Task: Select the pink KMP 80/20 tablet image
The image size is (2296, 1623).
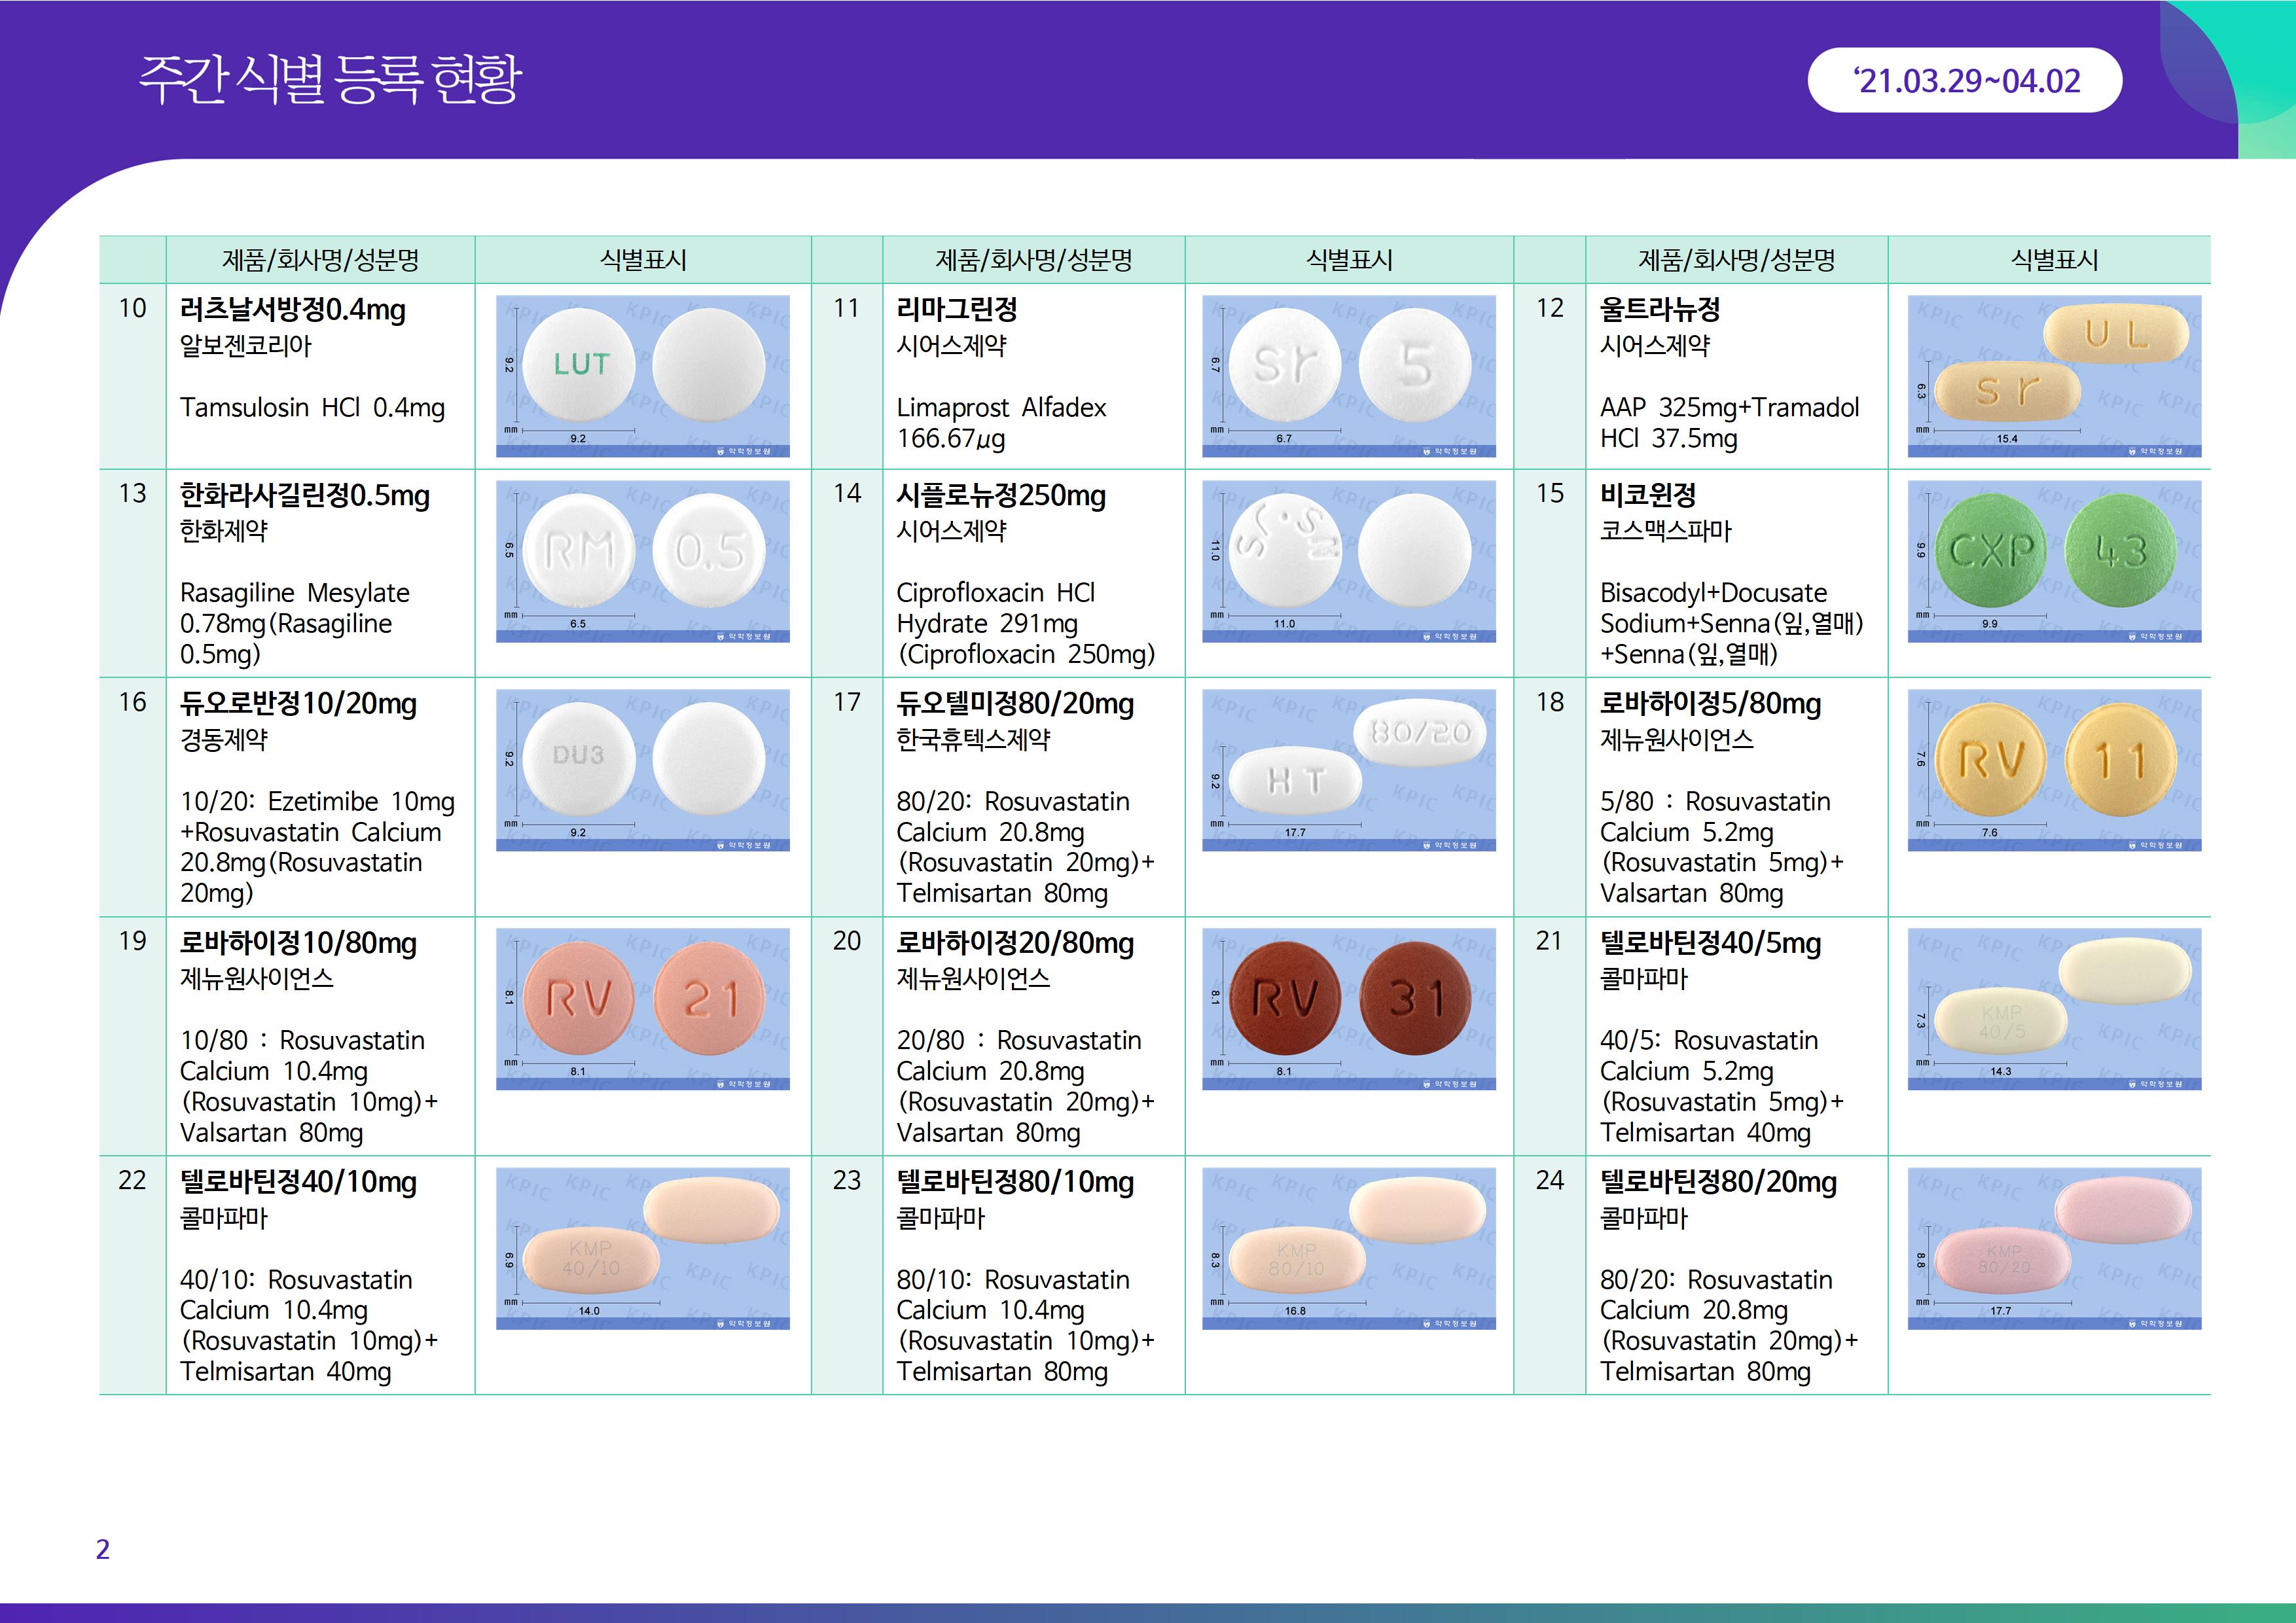Action: (x=2054, y=1247)
